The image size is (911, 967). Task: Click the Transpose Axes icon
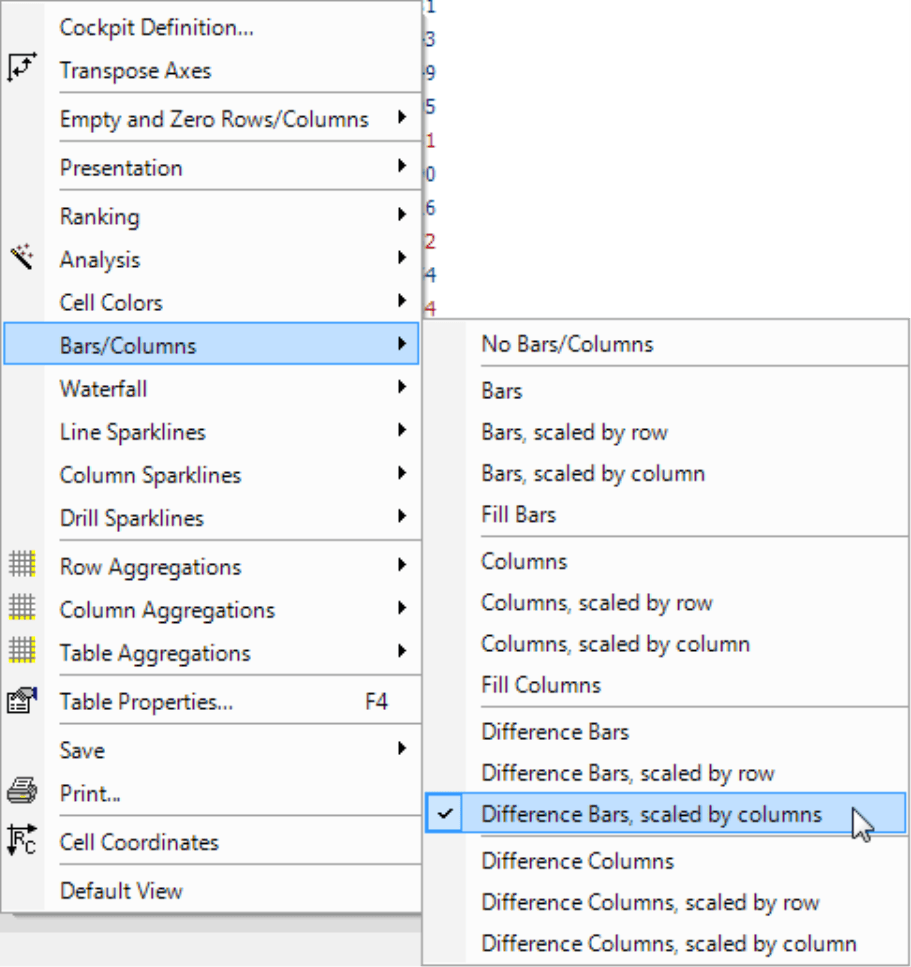click(22, 68)
